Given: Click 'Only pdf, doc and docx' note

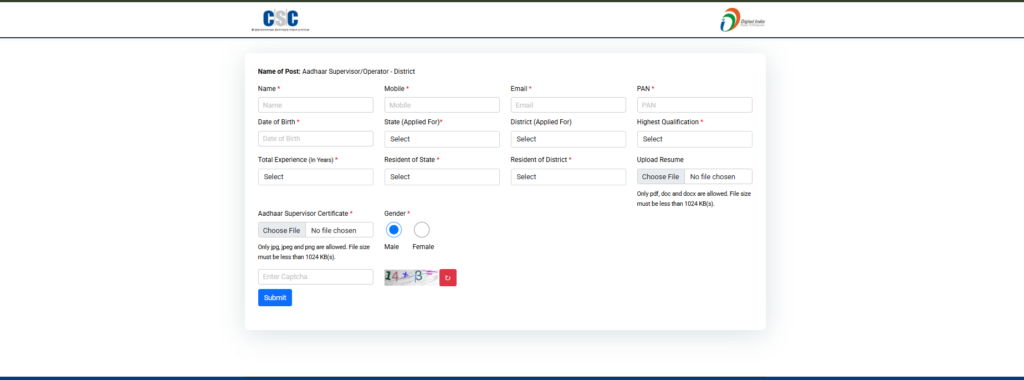Looking at the screenshot, I should [694, 198].
